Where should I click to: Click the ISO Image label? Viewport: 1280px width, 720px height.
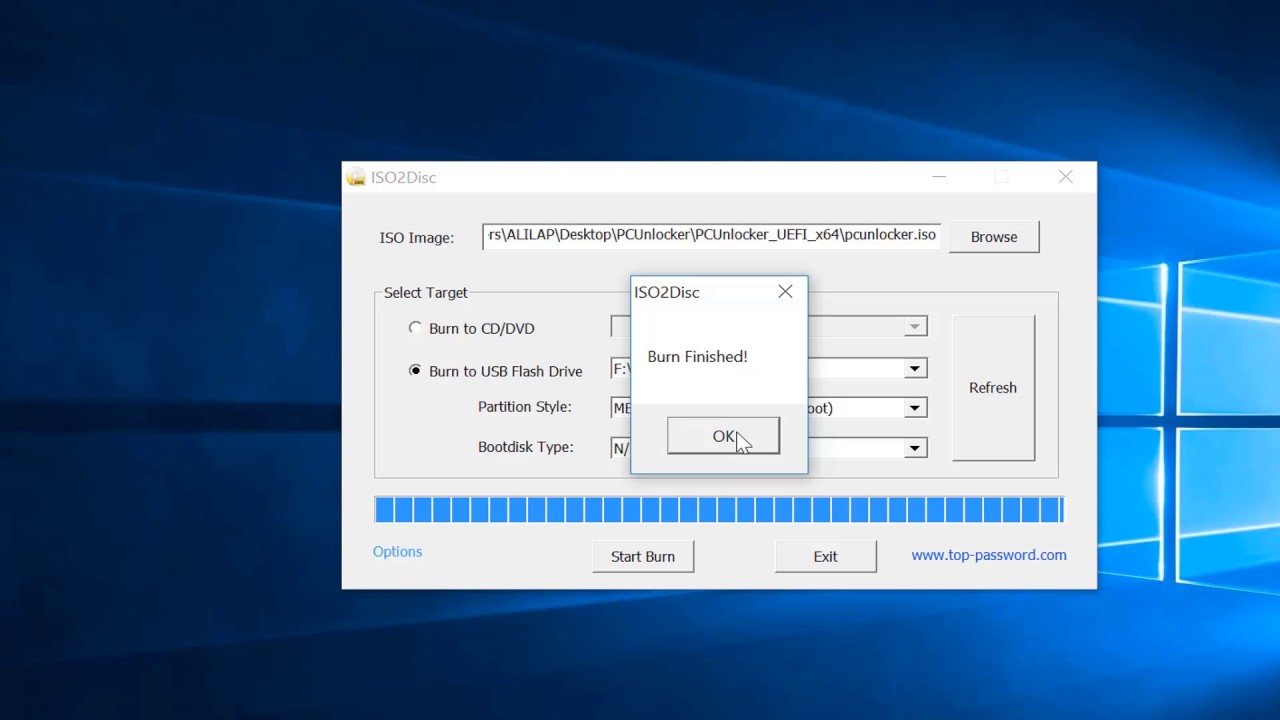[x=416, y=238]
